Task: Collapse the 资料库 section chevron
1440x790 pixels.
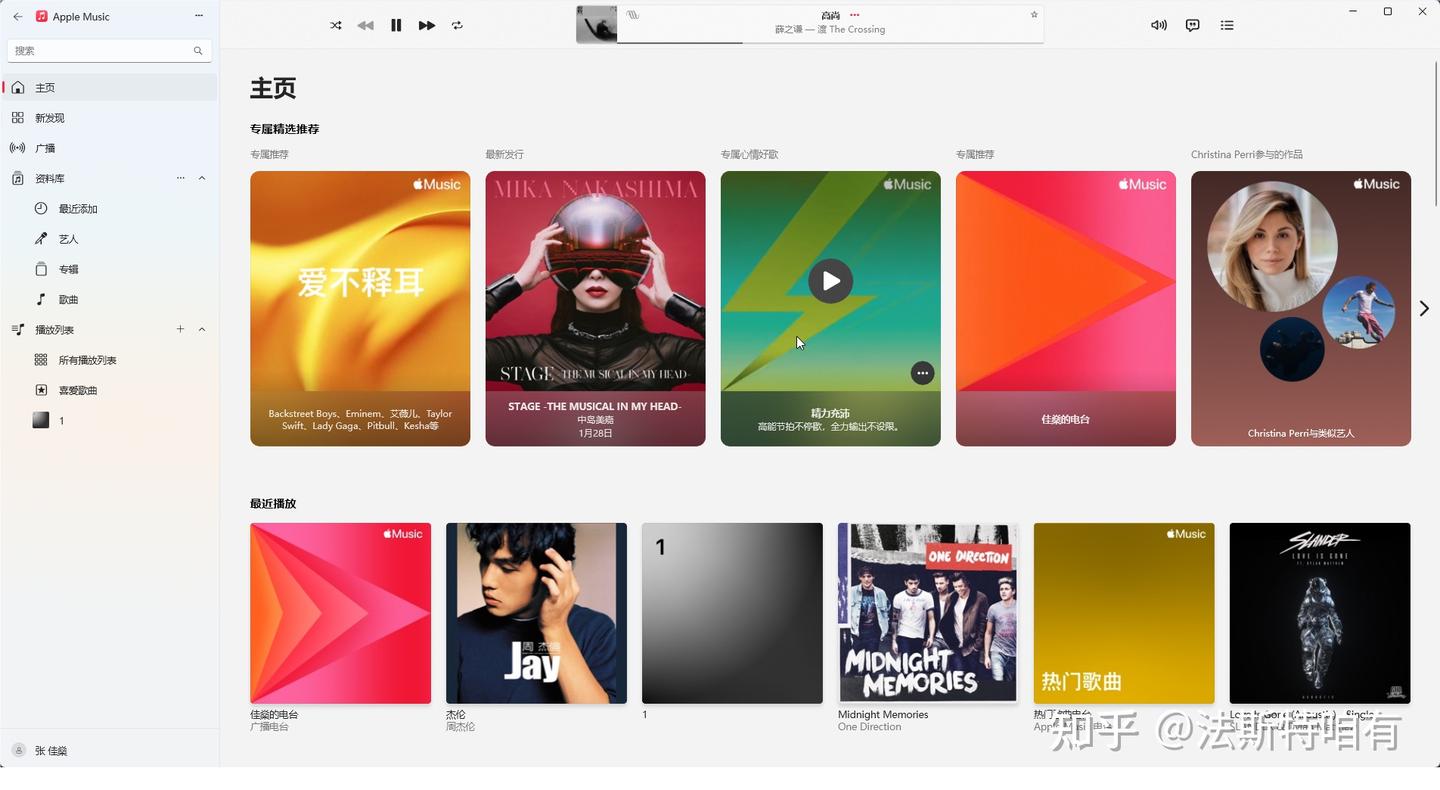Action: pos(202,178)
